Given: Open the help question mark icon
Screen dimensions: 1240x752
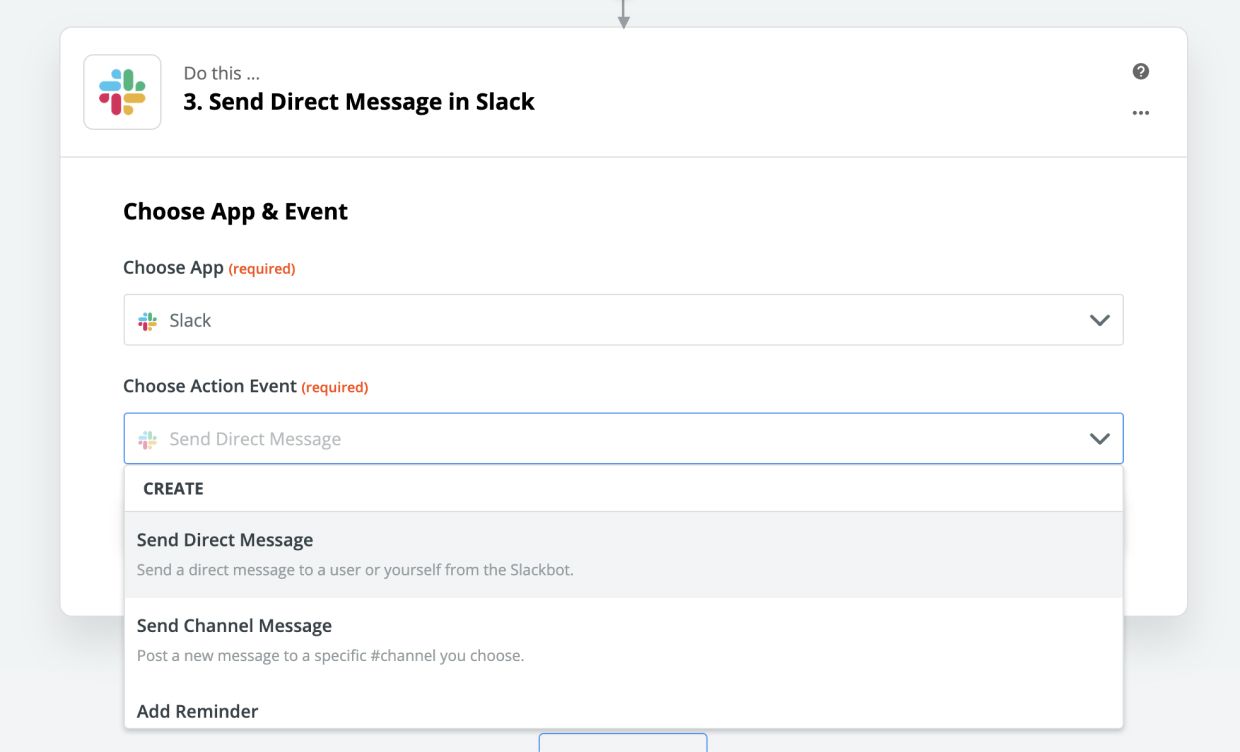Looking at the screenshot, I should [1140, 71].
